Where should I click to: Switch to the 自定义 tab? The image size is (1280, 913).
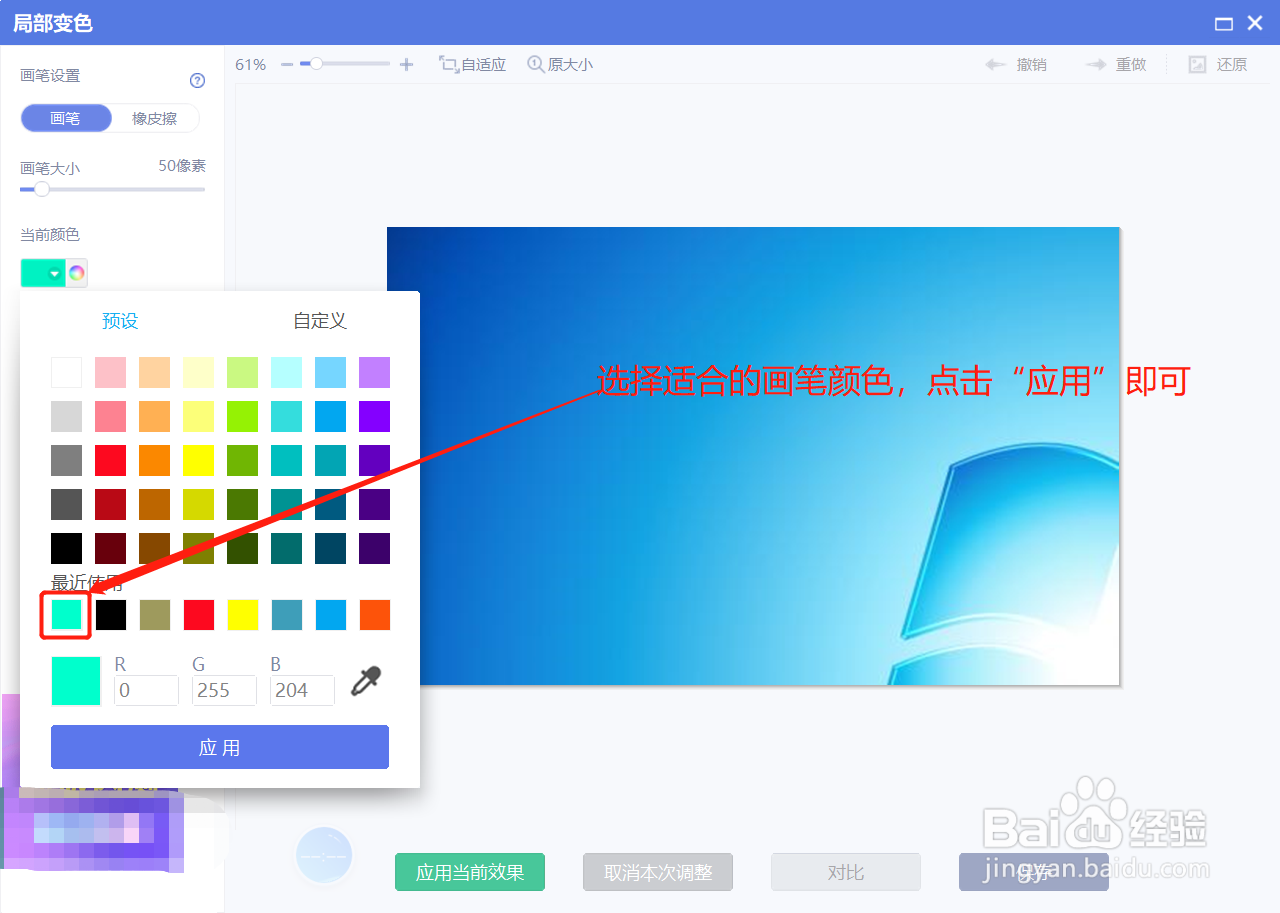click(x=320, y=321)
